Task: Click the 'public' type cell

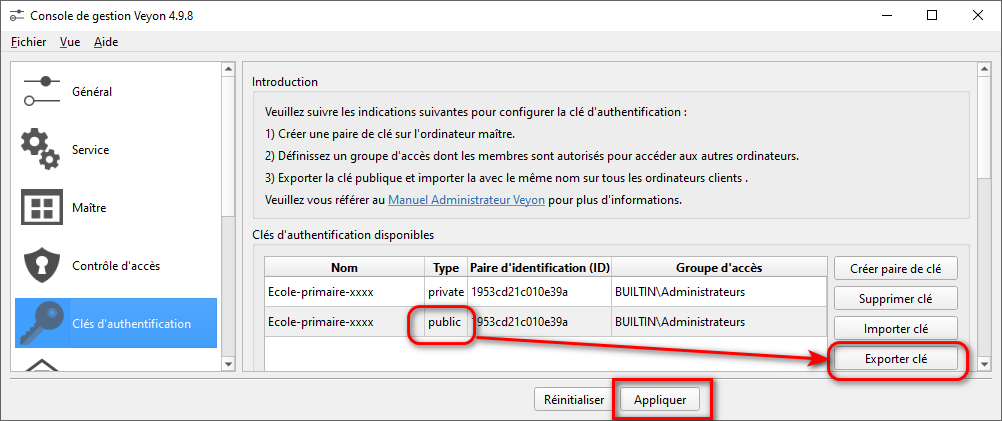Action: (x=444, y=322)
